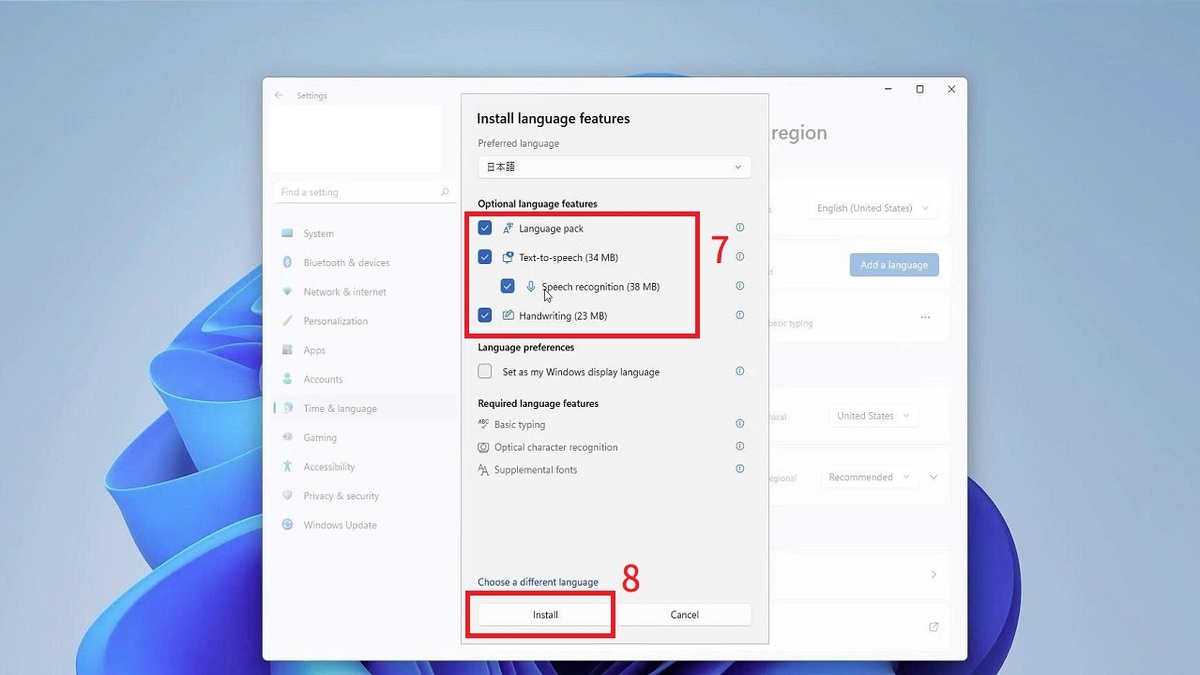Click info icon next to Language pack
This screenshot has height=675, width=1200.
pyautogui.click(x=740, y=228)
